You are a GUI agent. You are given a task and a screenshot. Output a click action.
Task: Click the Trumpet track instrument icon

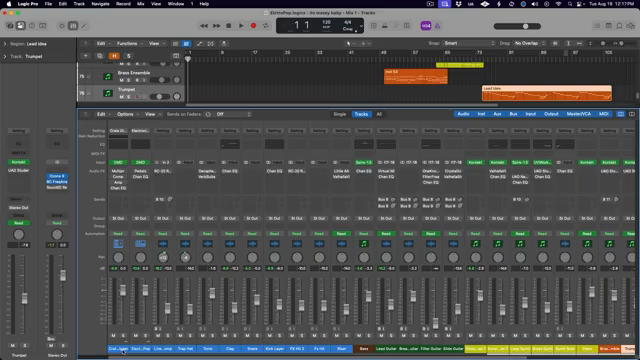tap(108, 93)
